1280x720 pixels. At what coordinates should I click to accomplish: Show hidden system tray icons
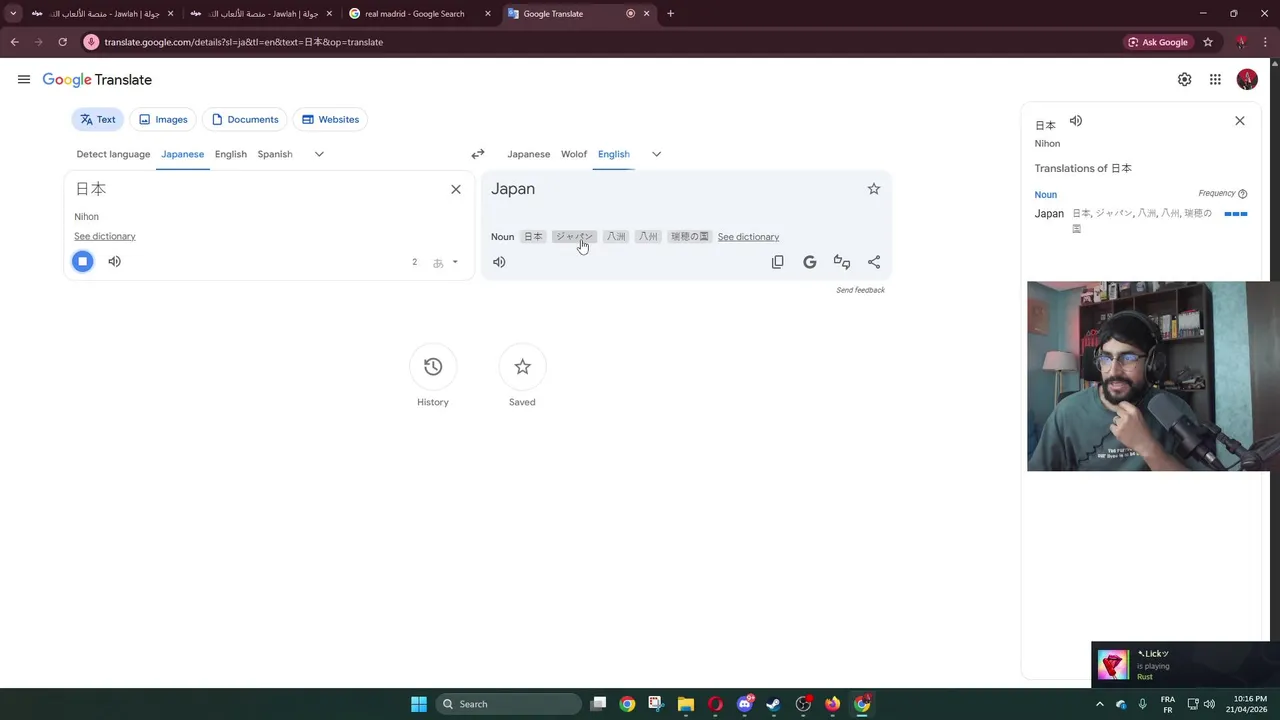coord(1100,704)
